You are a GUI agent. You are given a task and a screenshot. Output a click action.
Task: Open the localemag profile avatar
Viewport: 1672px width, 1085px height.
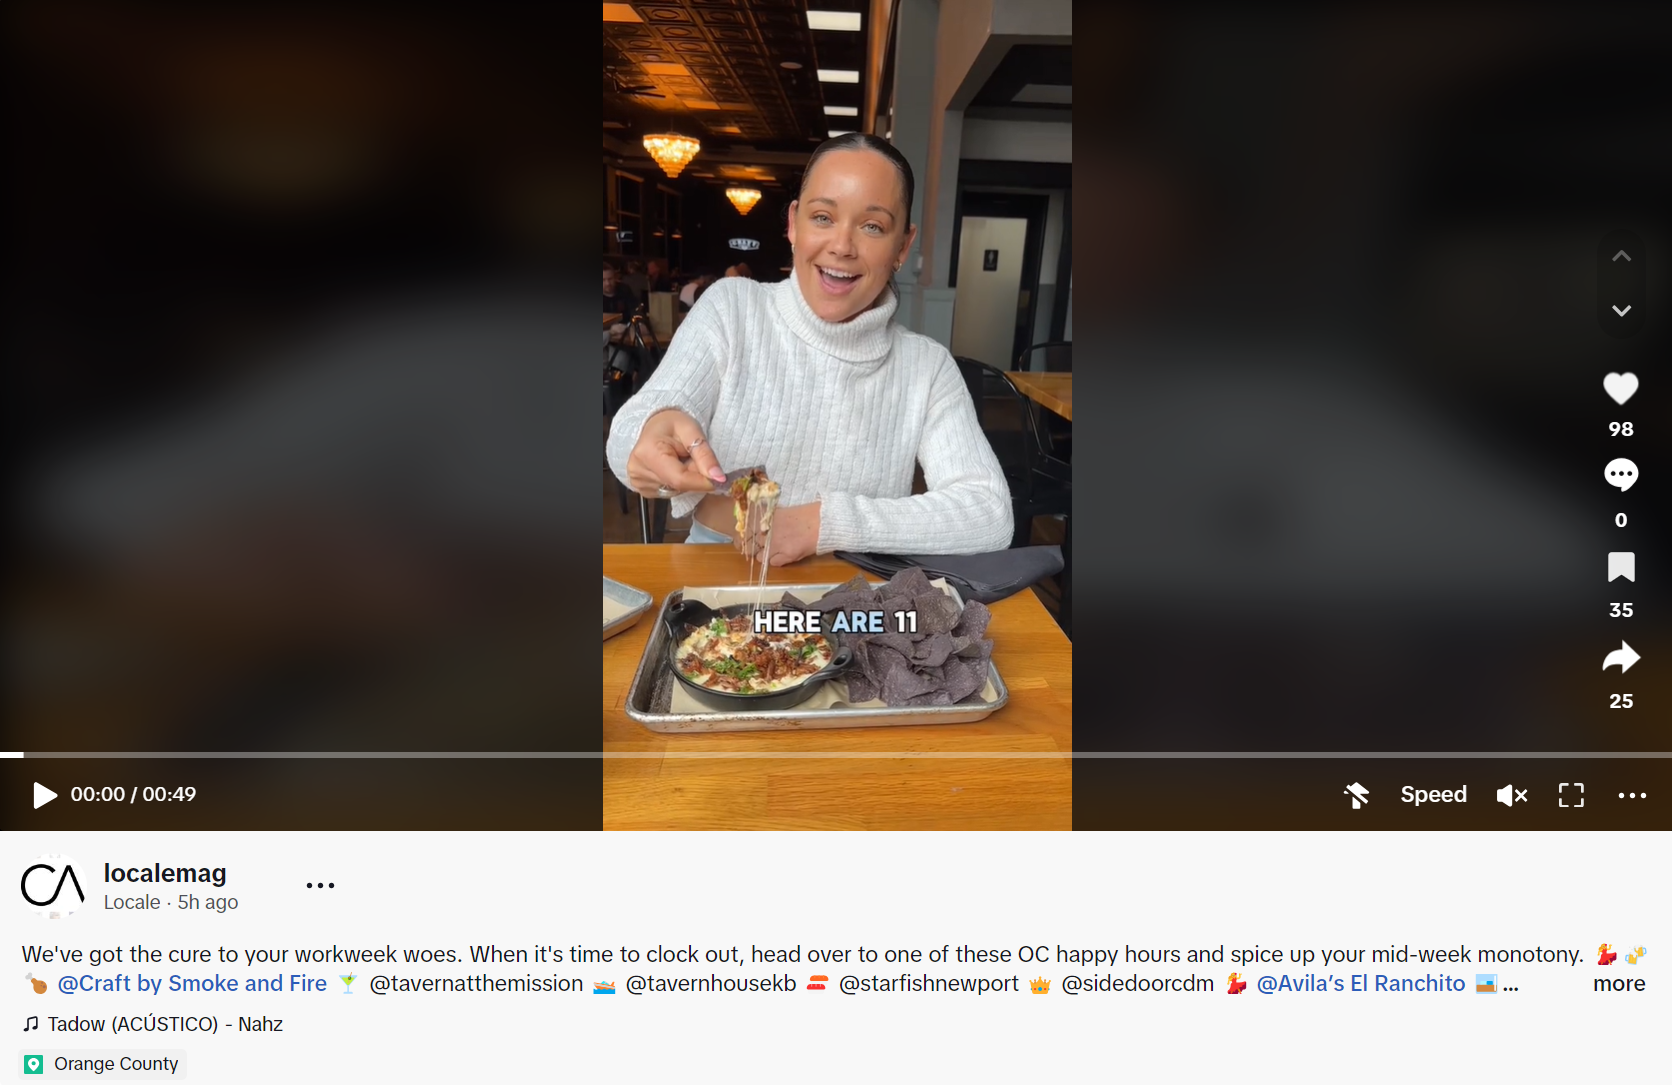(53, 886)
